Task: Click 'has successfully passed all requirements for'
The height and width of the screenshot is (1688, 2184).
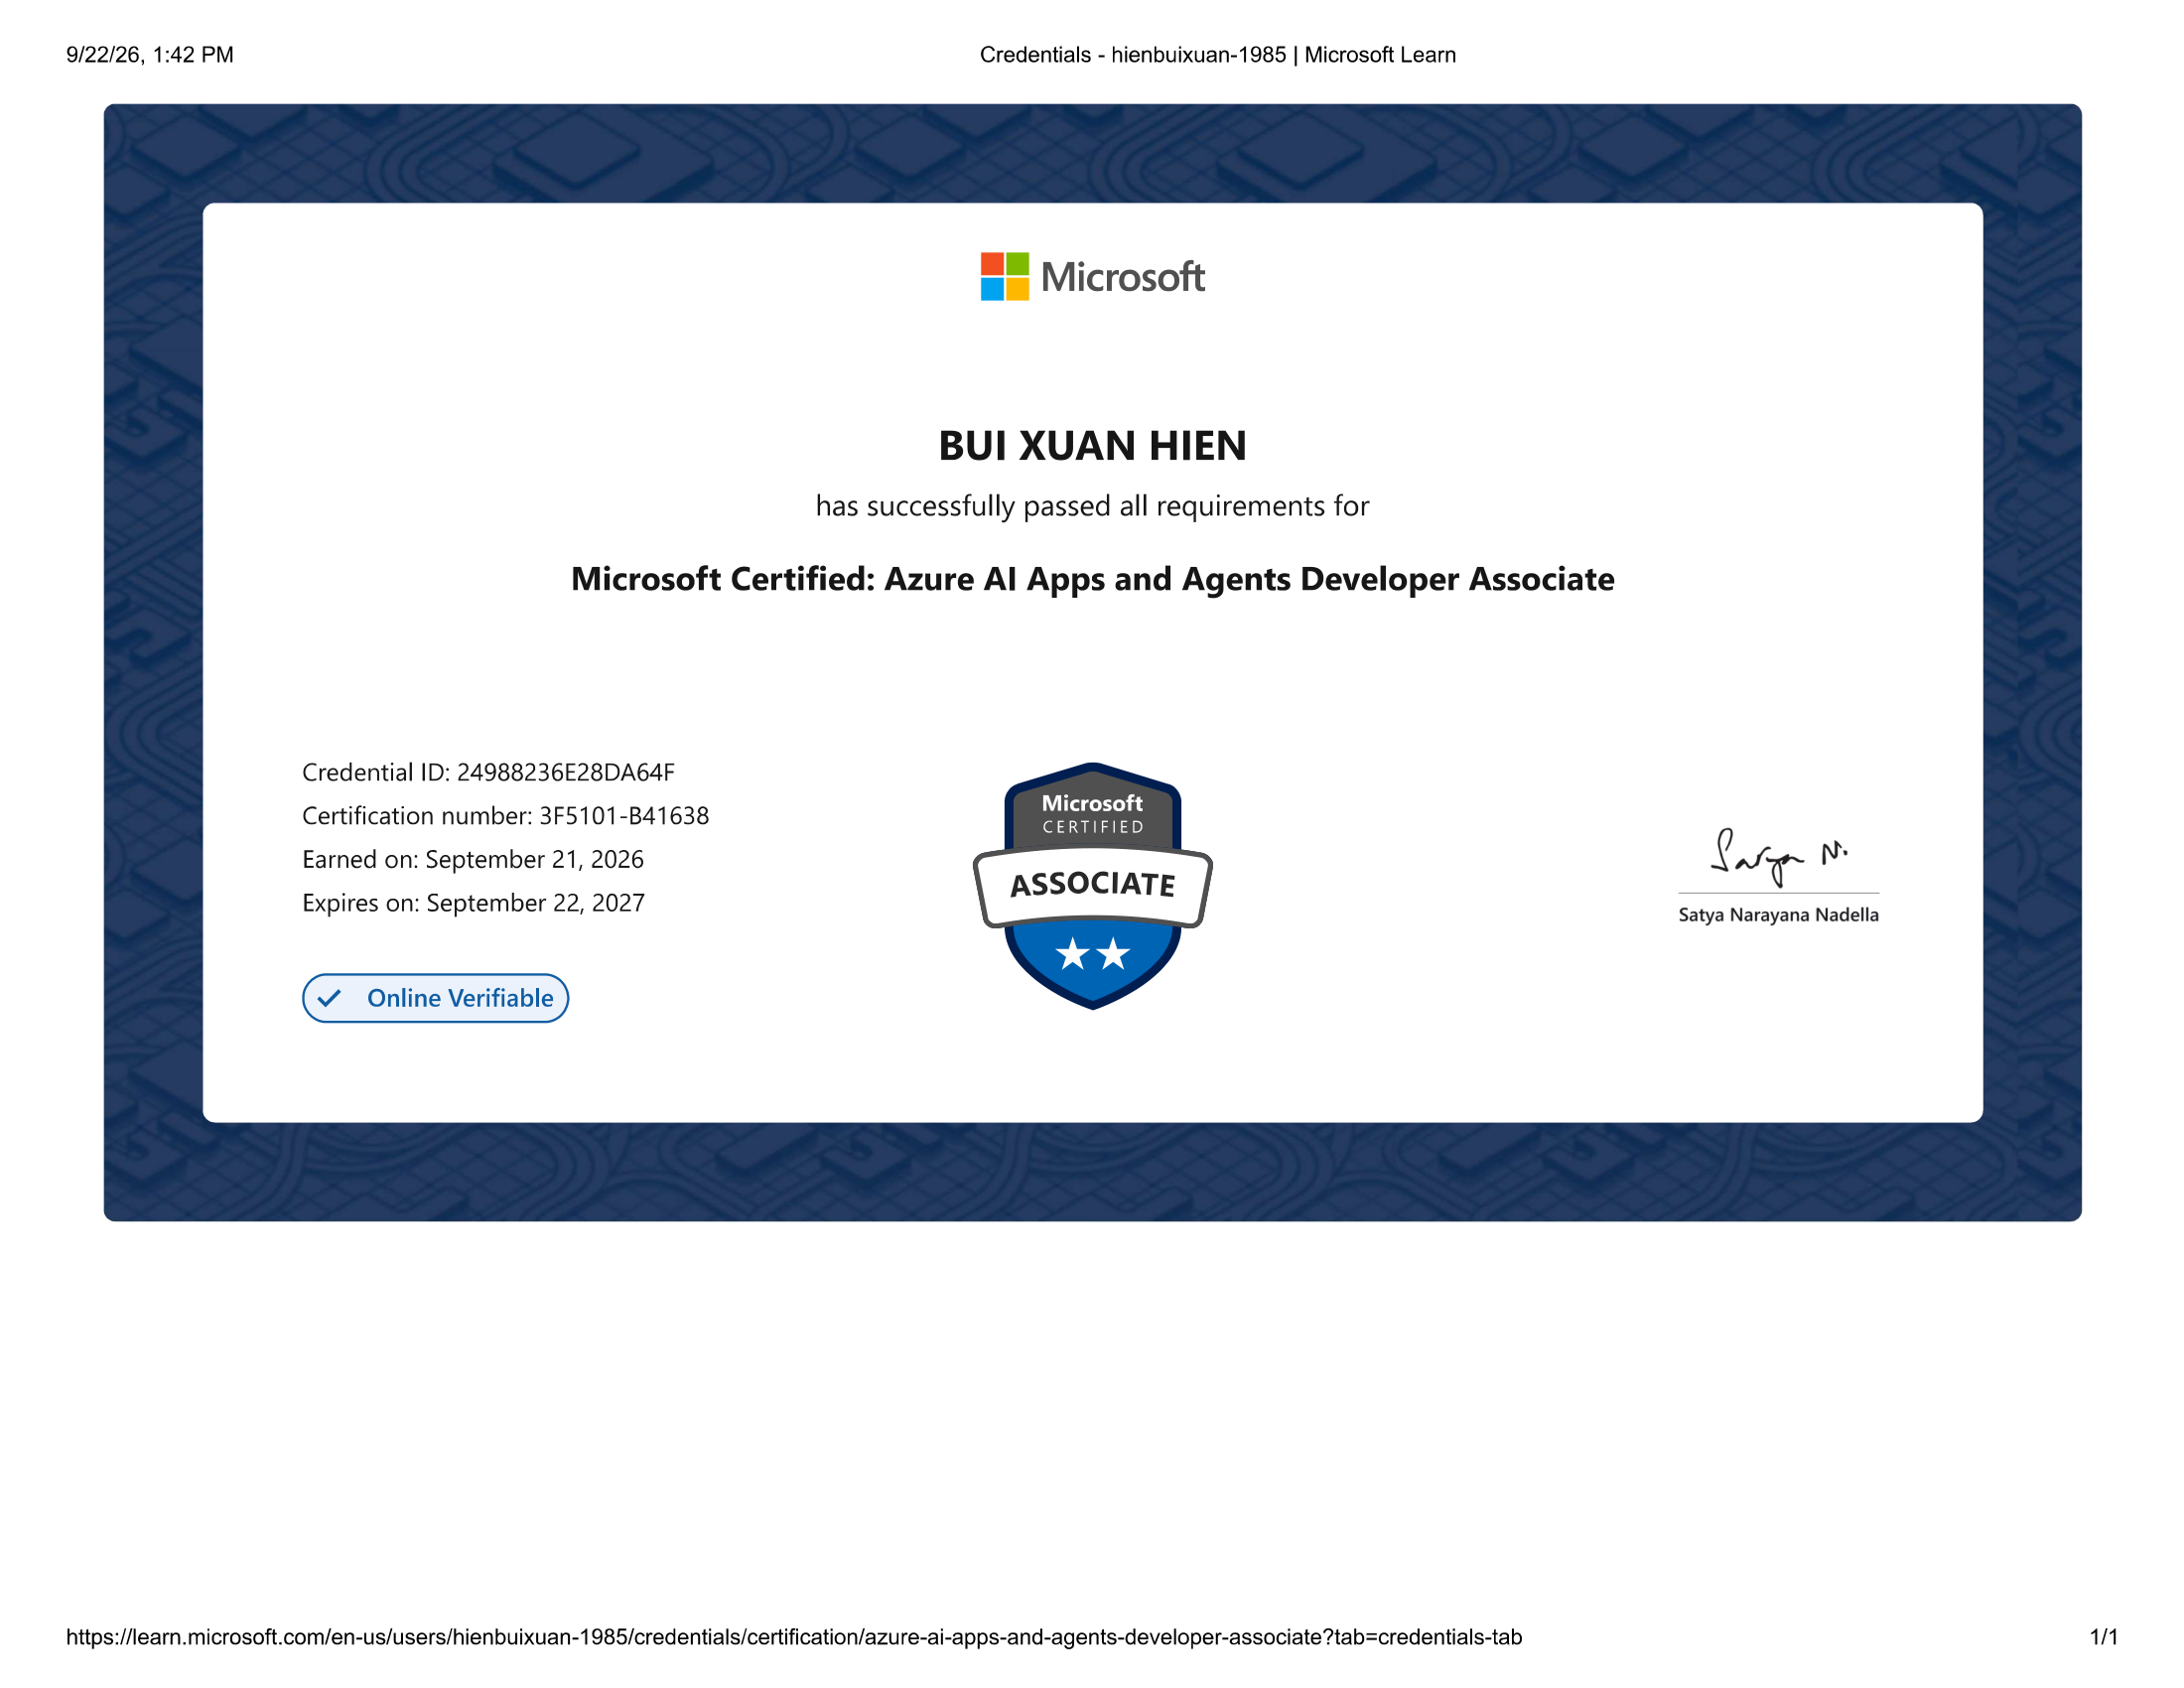Action: pyautogui.click(x=1092, y=506)
